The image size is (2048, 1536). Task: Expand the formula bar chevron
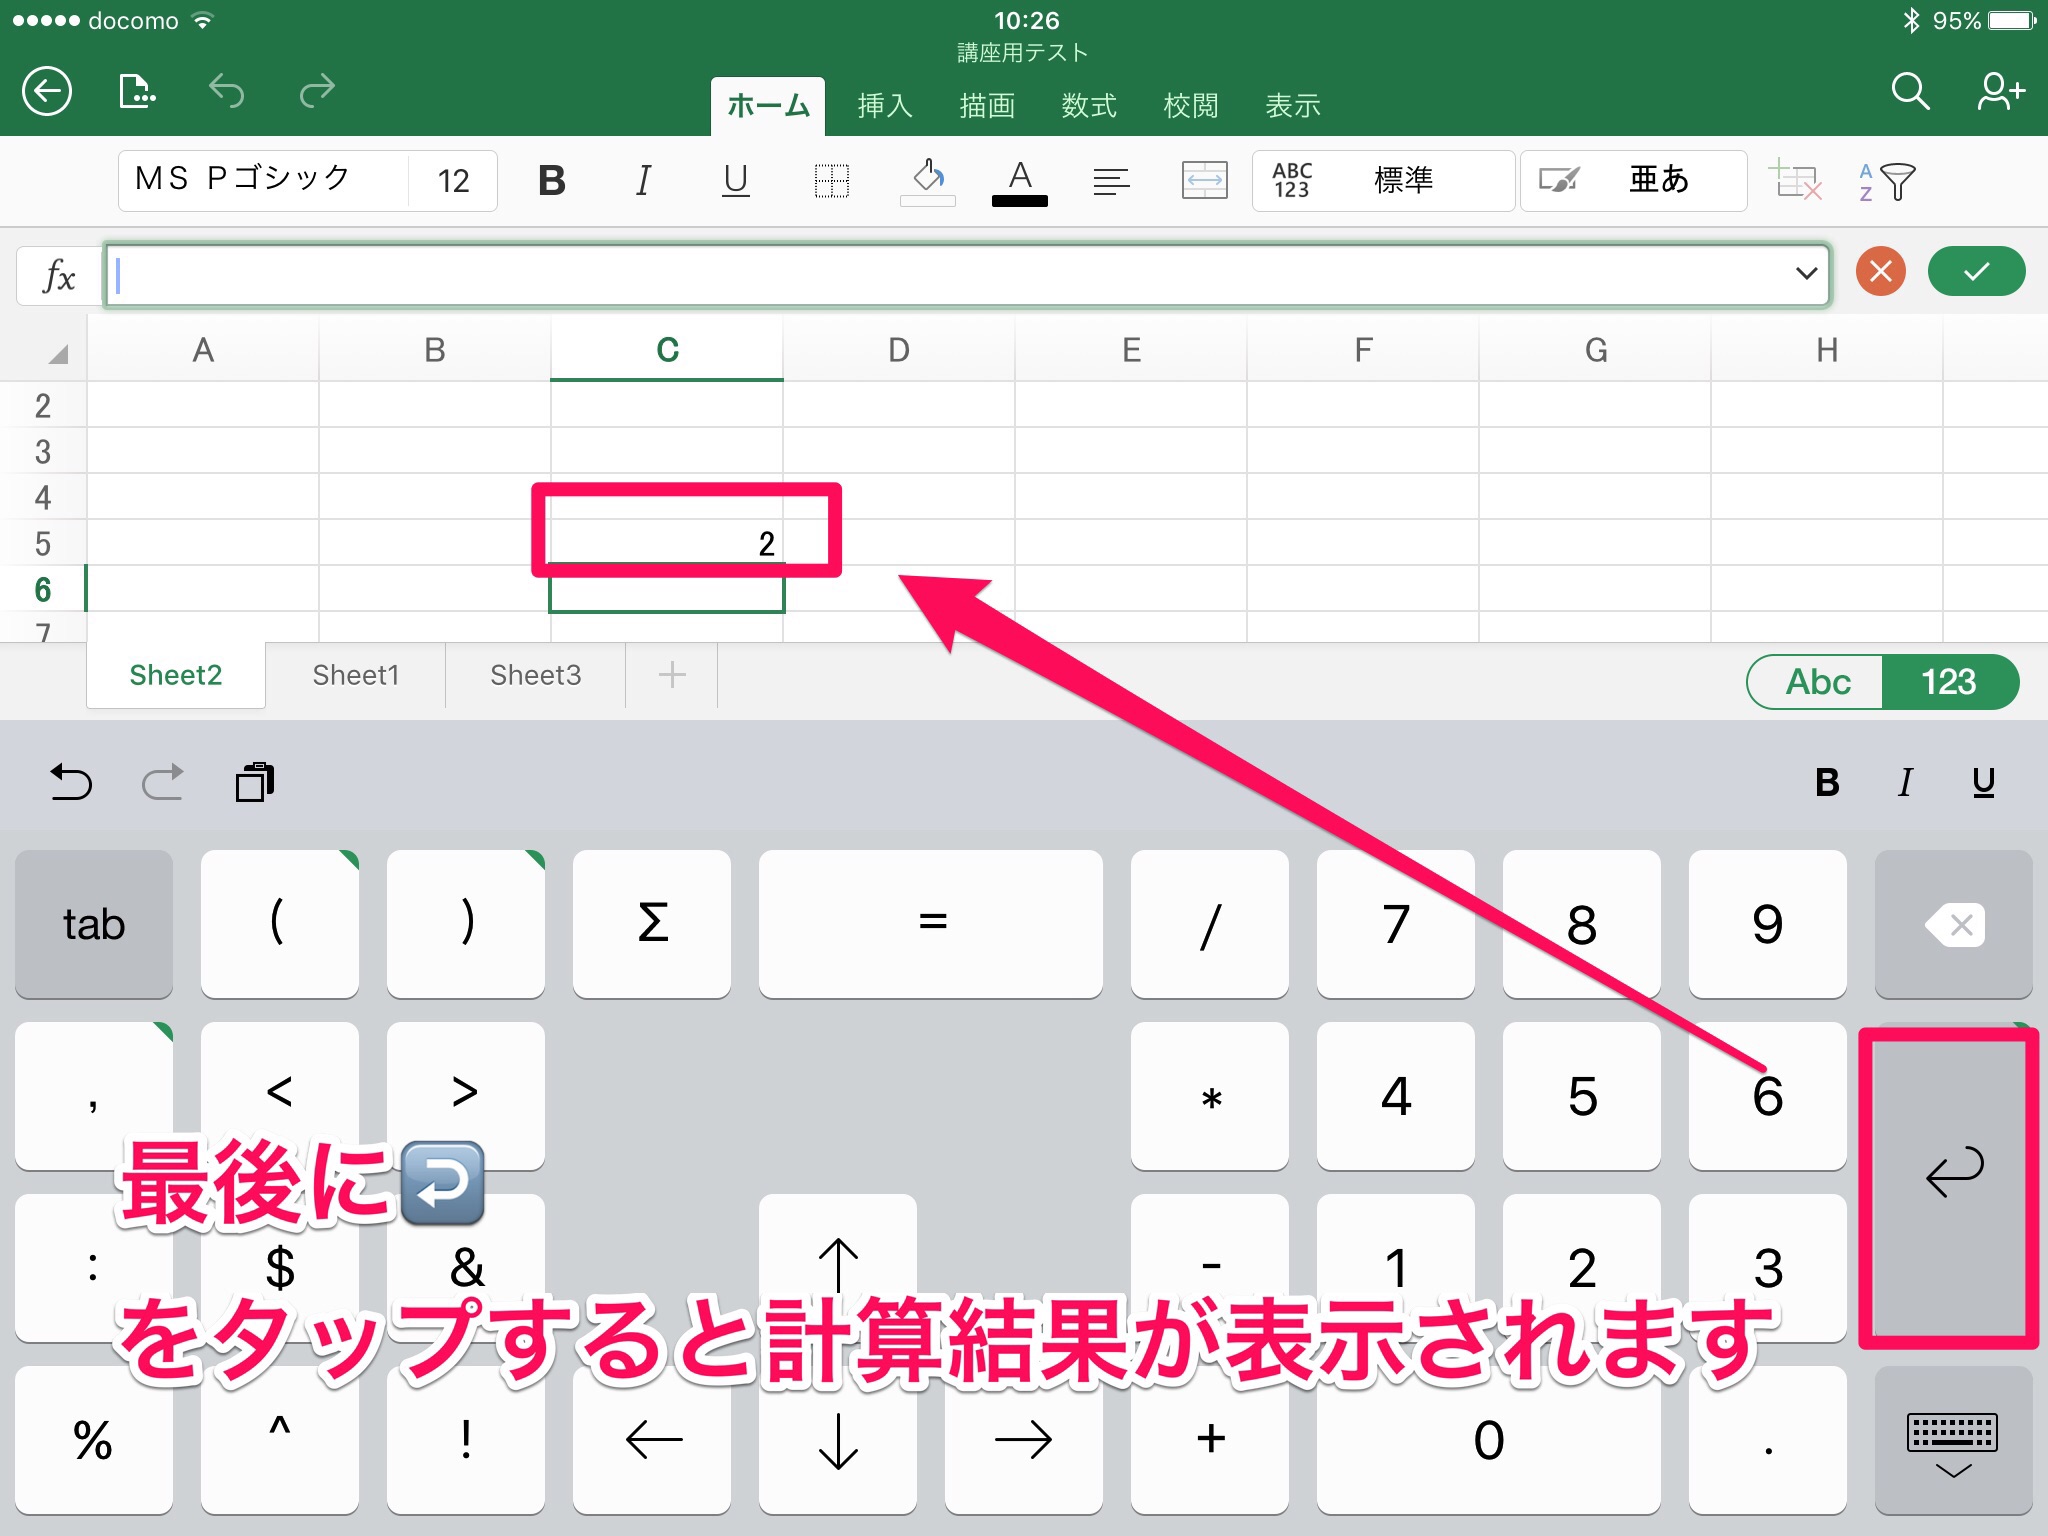coord(1805,273)
